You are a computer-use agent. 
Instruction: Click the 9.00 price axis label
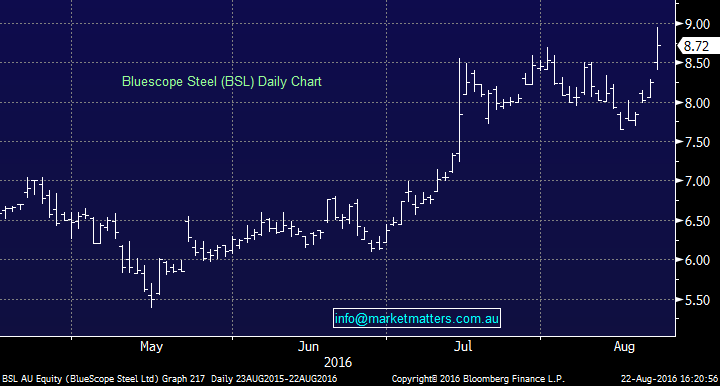697,24
